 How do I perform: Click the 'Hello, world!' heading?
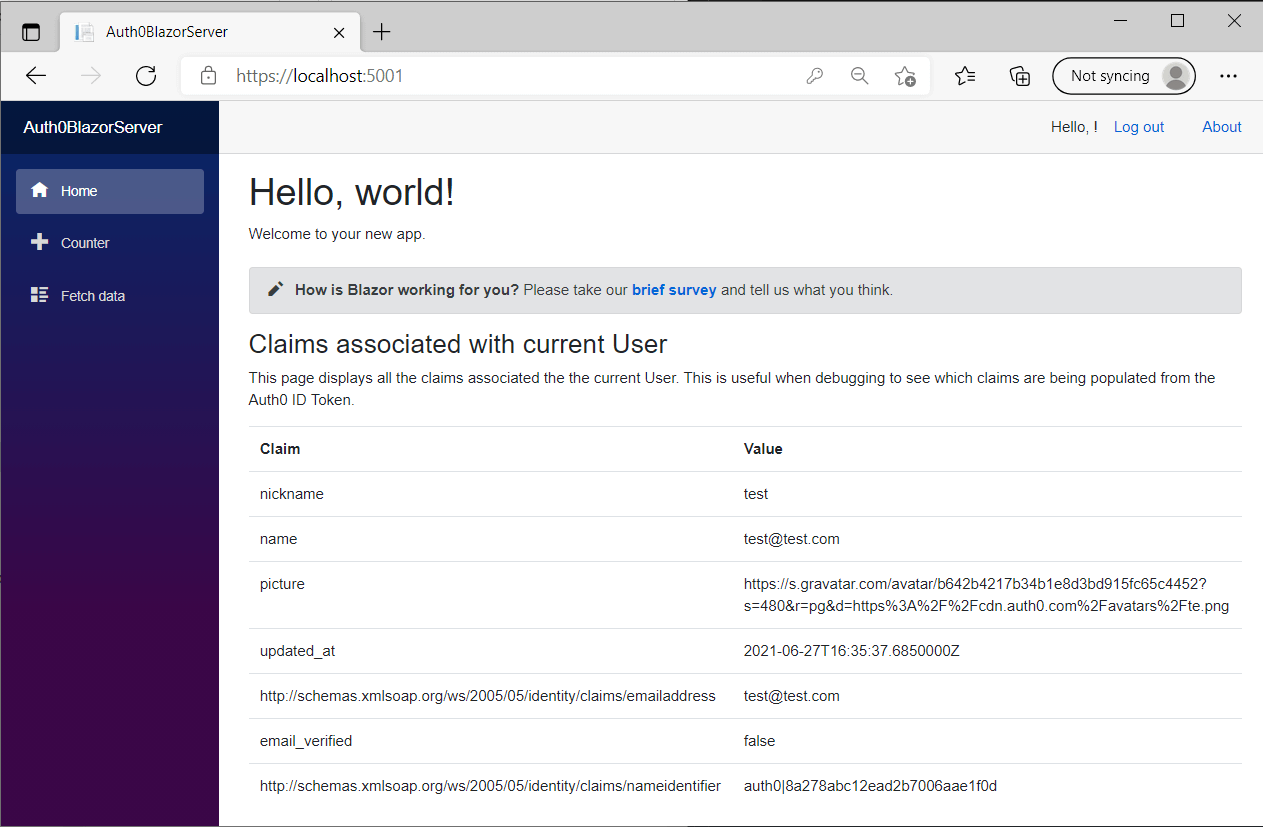(352, 192)
